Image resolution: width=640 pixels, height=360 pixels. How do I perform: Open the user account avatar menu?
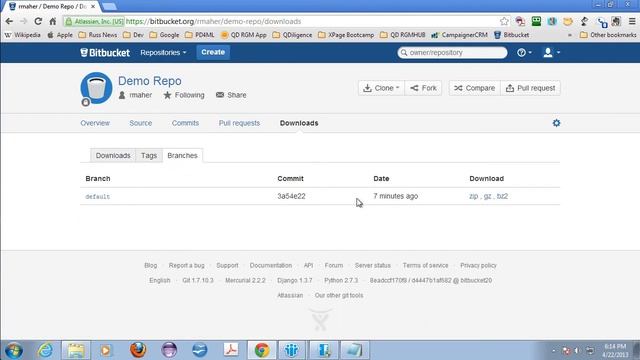551,53
